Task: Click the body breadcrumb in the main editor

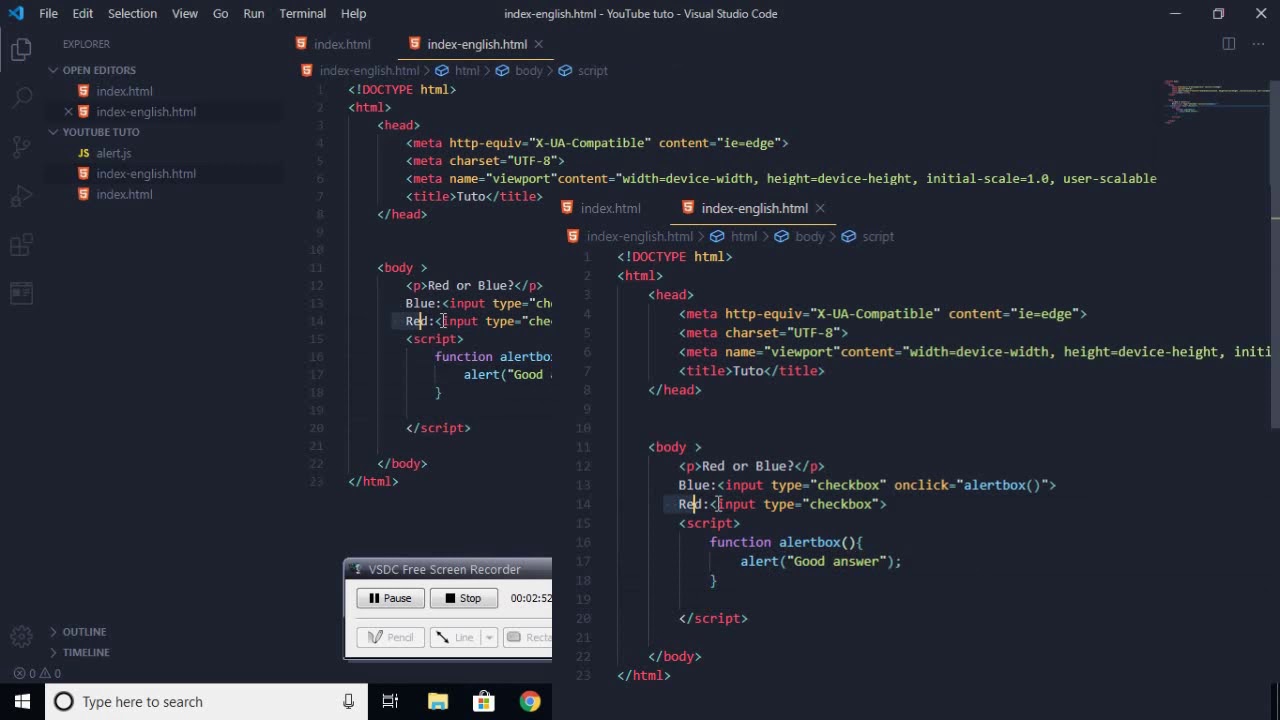Action: [529, 71]
